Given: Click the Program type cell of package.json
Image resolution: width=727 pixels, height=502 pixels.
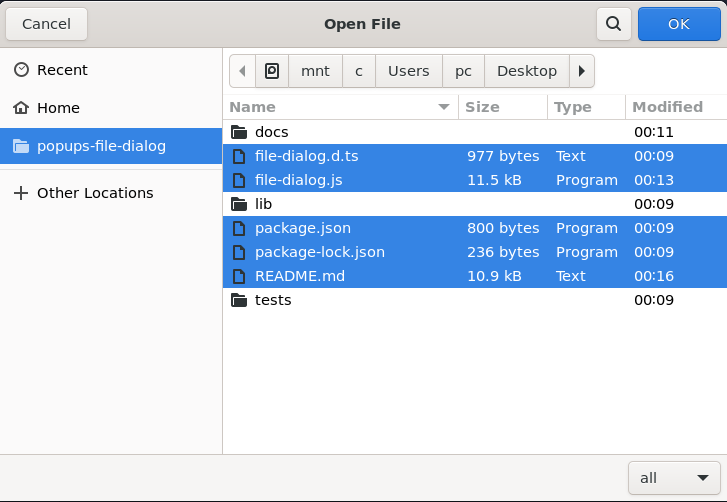Looking at the screenshot, I should pos(587,228).
